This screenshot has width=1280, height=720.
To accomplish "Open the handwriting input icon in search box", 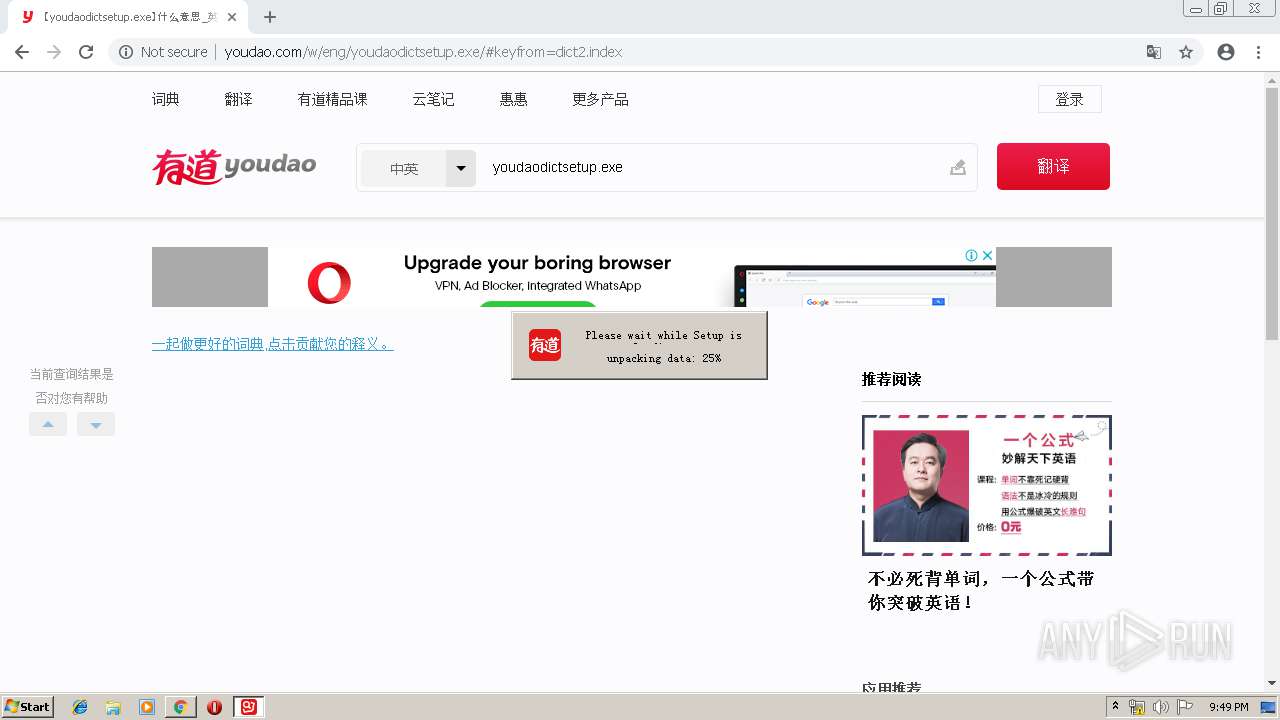I will click(x=958, y=167).
